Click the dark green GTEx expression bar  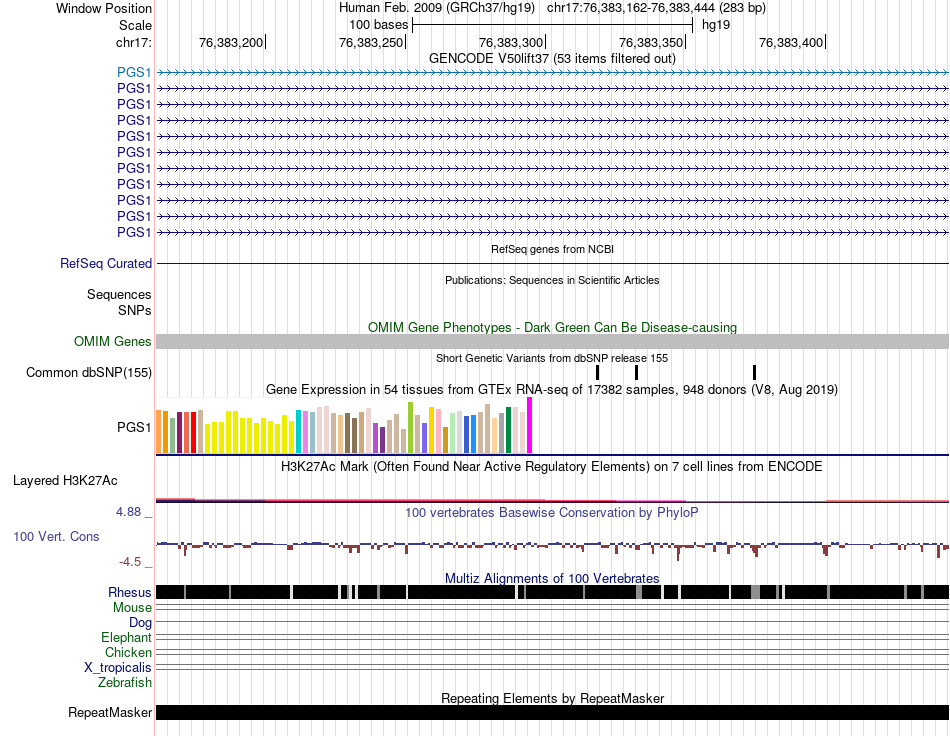coord(508,430)
